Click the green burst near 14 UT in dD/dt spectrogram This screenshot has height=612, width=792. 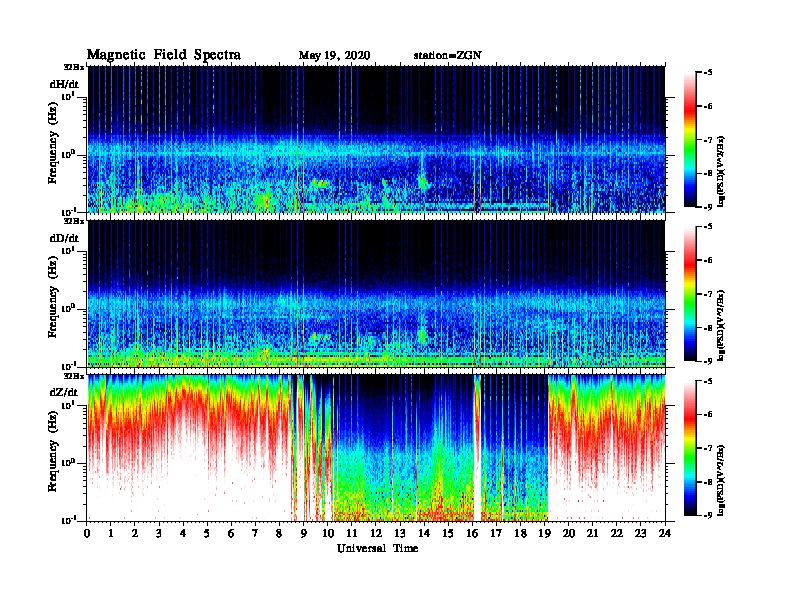pos(422,335)
